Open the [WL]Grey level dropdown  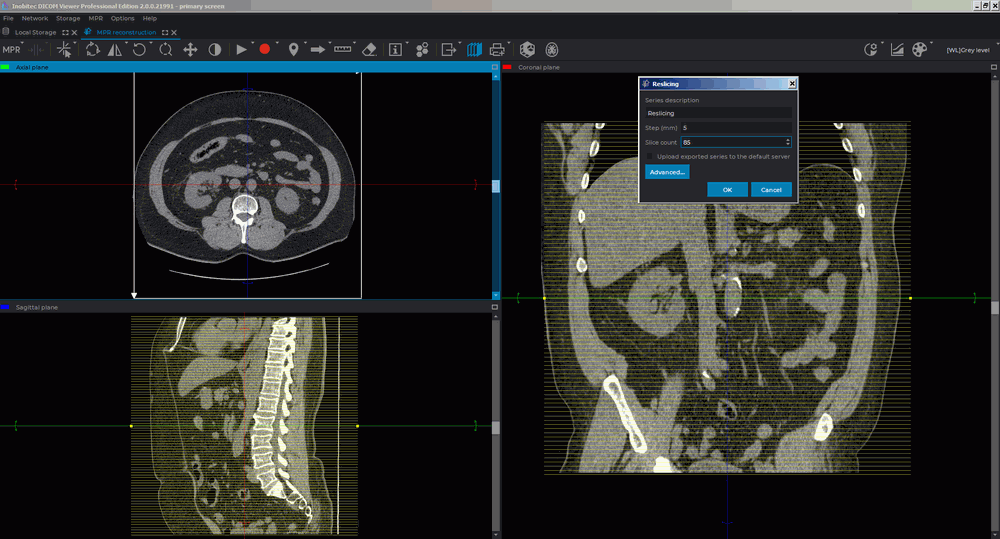(x=967, y=49)
